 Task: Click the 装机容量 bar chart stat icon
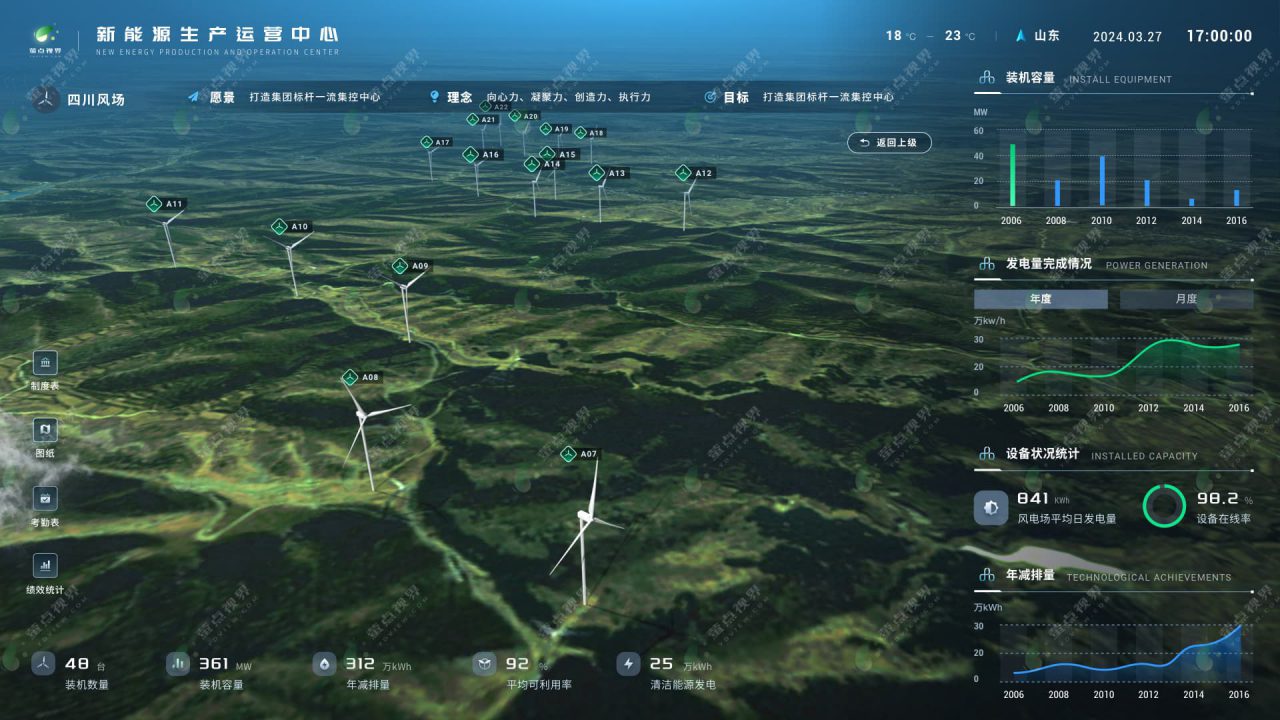point(178,663)
